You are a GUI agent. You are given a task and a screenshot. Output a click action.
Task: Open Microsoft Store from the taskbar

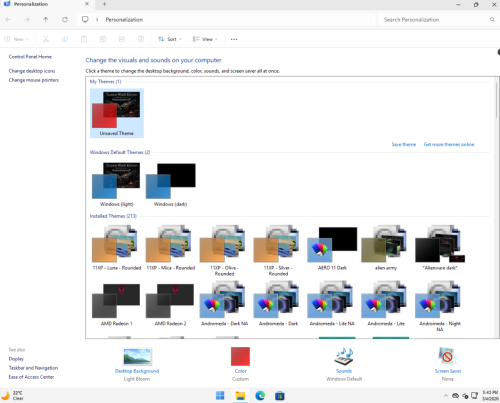(x=280, y=396)
